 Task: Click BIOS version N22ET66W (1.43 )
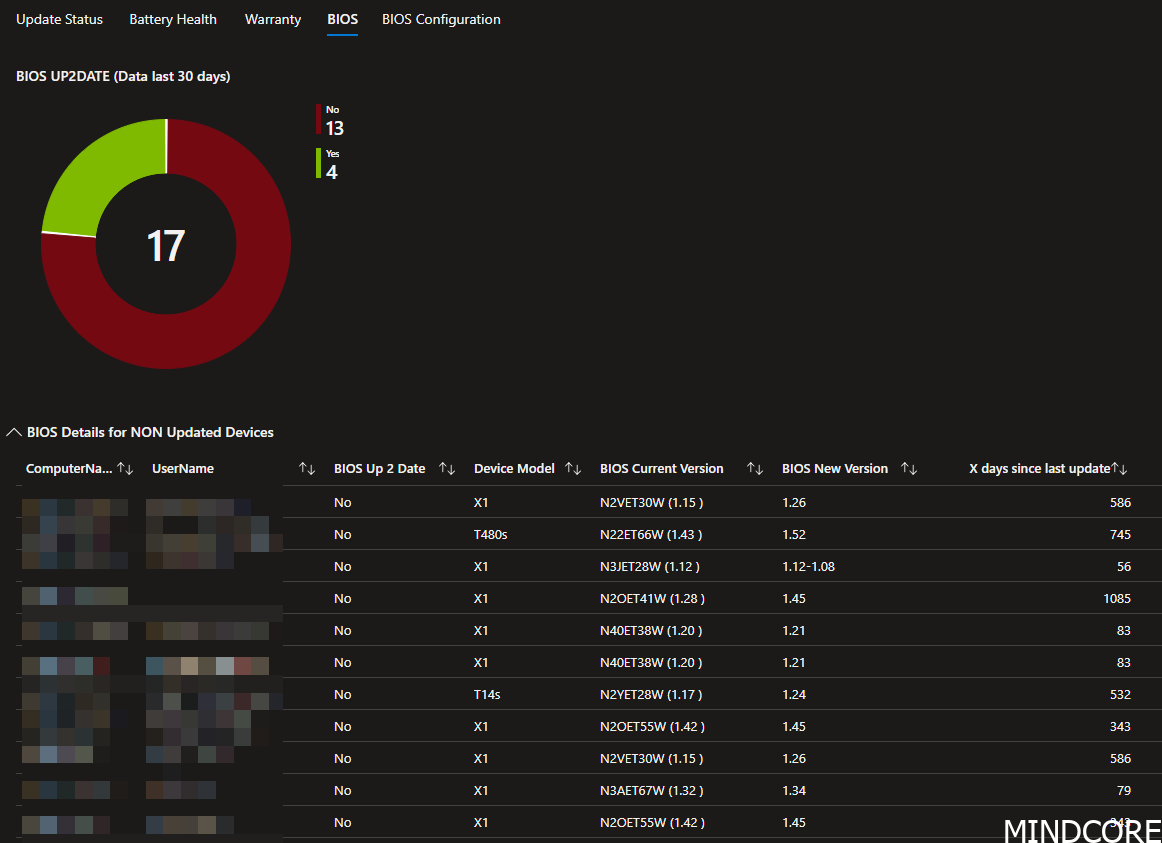click(x=651, y=534)
